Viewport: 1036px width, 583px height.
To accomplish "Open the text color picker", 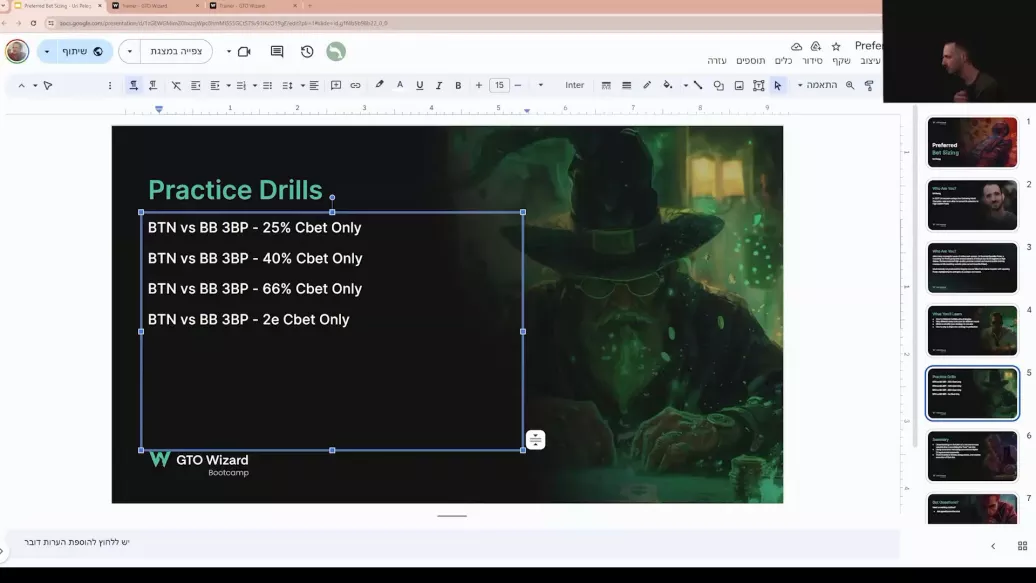I will pyautogui.click(x=400, y=85).
